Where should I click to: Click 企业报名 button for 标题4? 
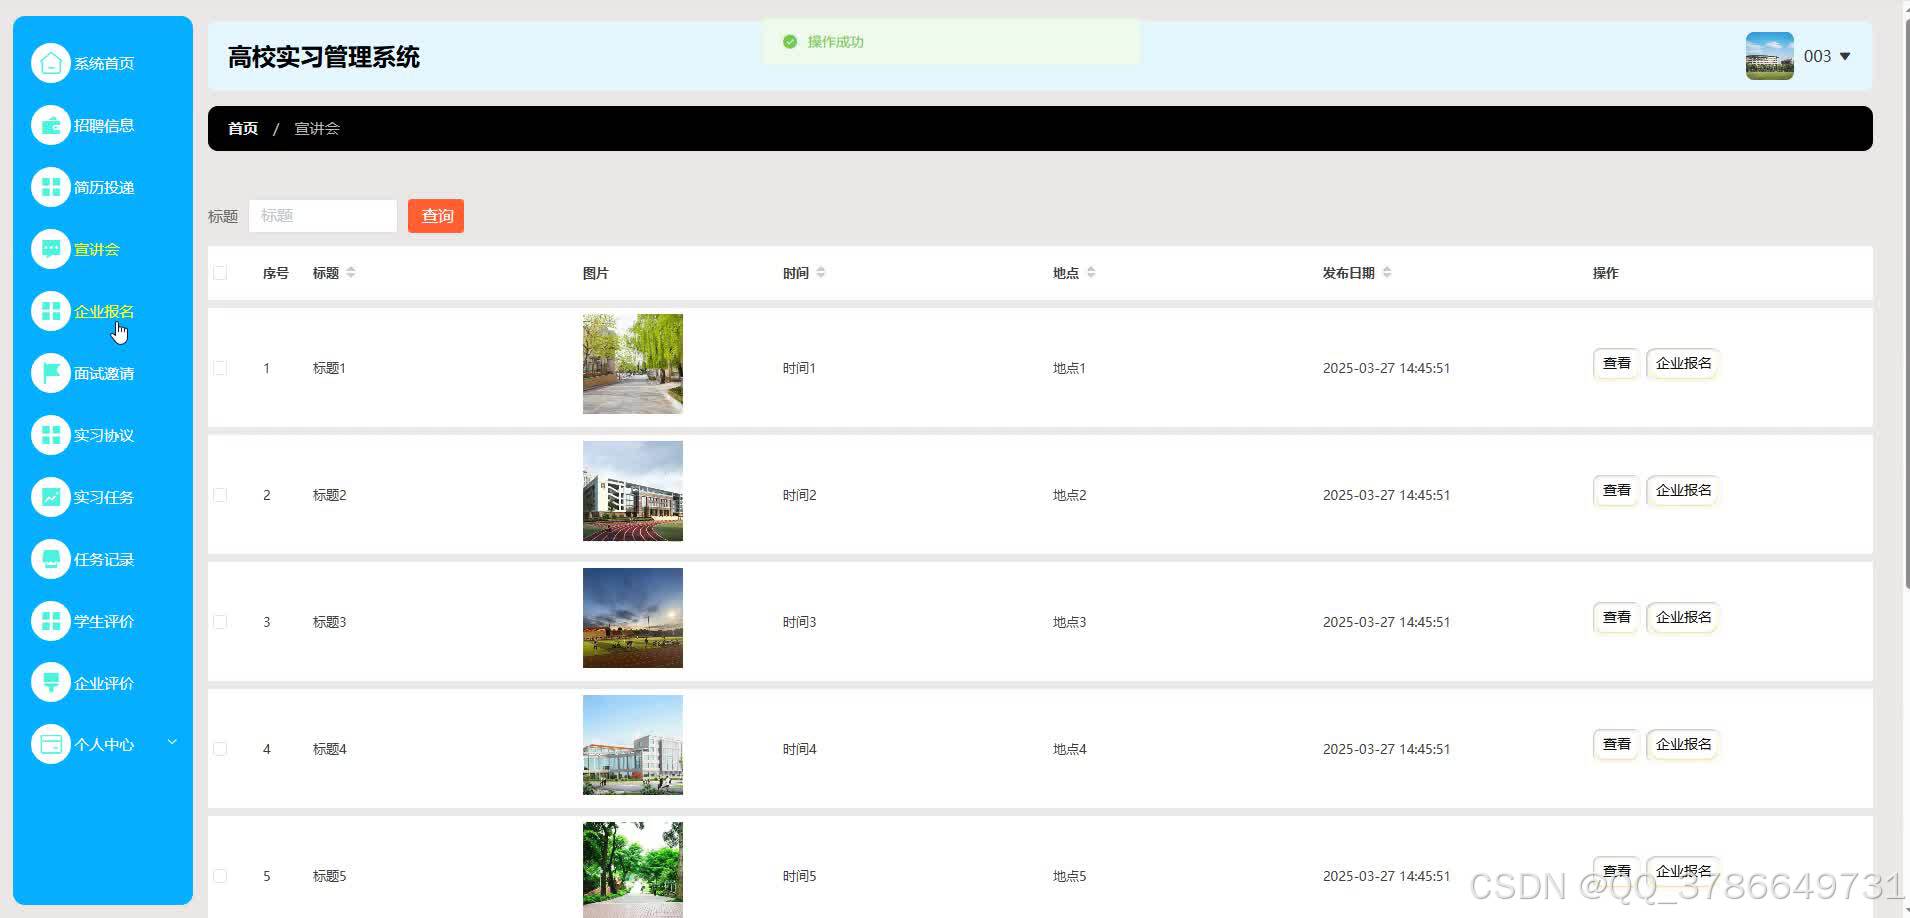[1683, 745]
